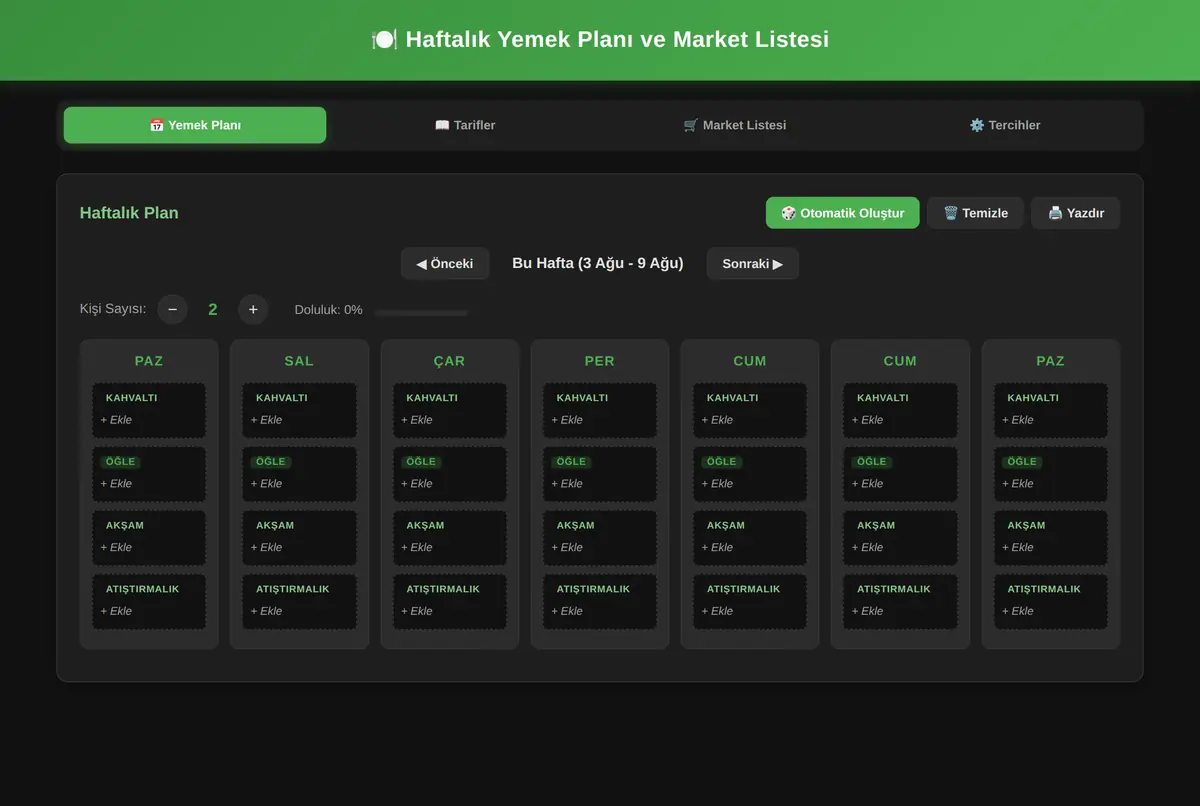Screen dimensions: 1200x806
Task: Add a meal to SAL Öğle slot
Action: click(299, 474)
